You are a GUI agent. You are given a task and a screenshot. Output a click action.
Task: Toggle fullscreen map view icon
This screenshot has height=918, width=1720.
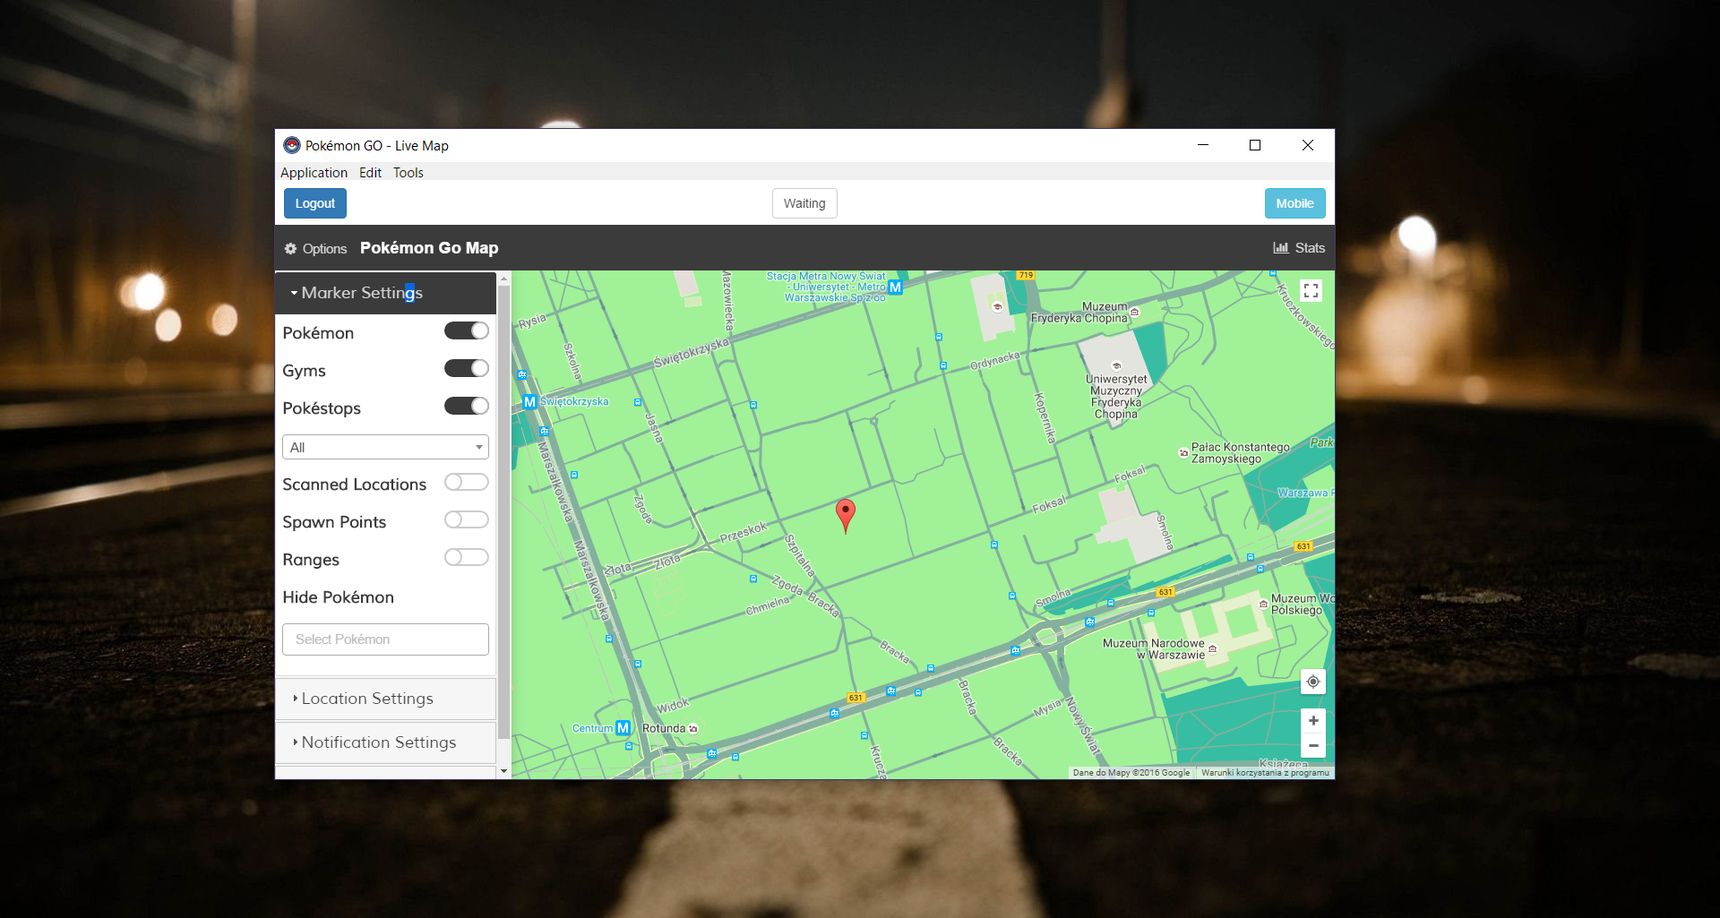click(1311, 290)
